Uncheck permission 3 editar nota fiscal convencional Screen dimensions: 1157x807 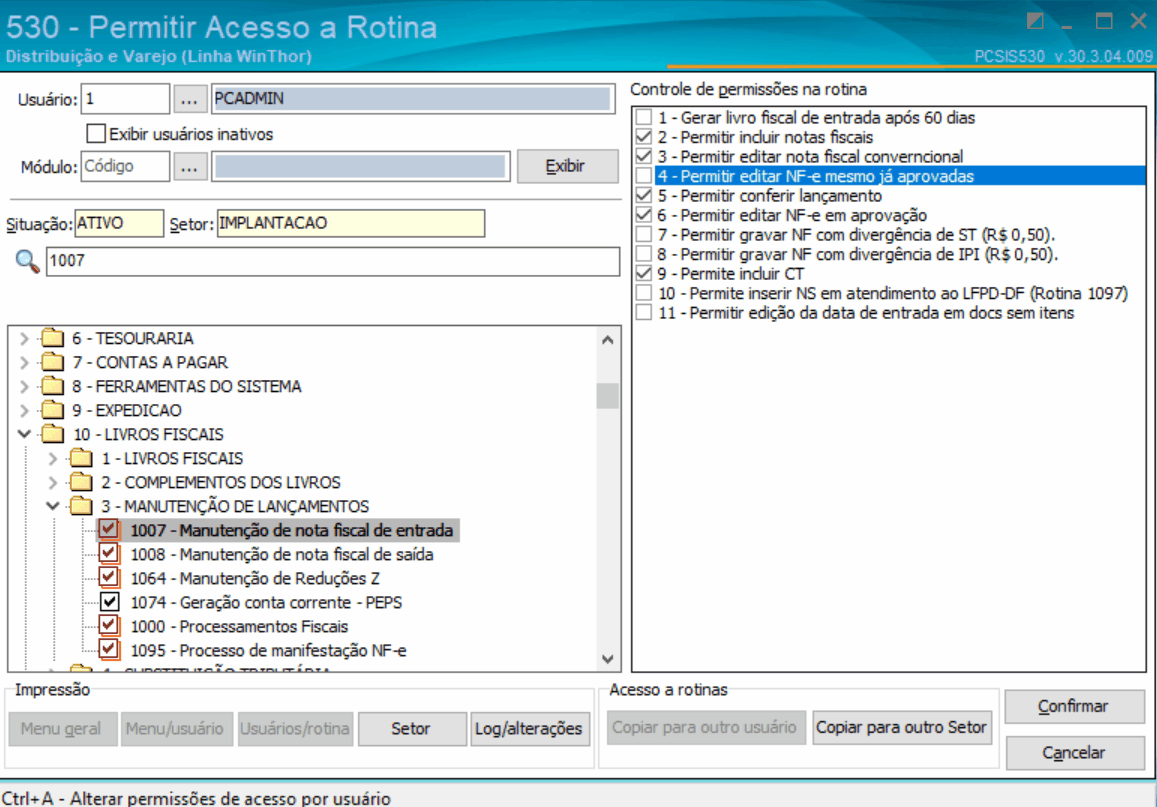coord(643,156)
